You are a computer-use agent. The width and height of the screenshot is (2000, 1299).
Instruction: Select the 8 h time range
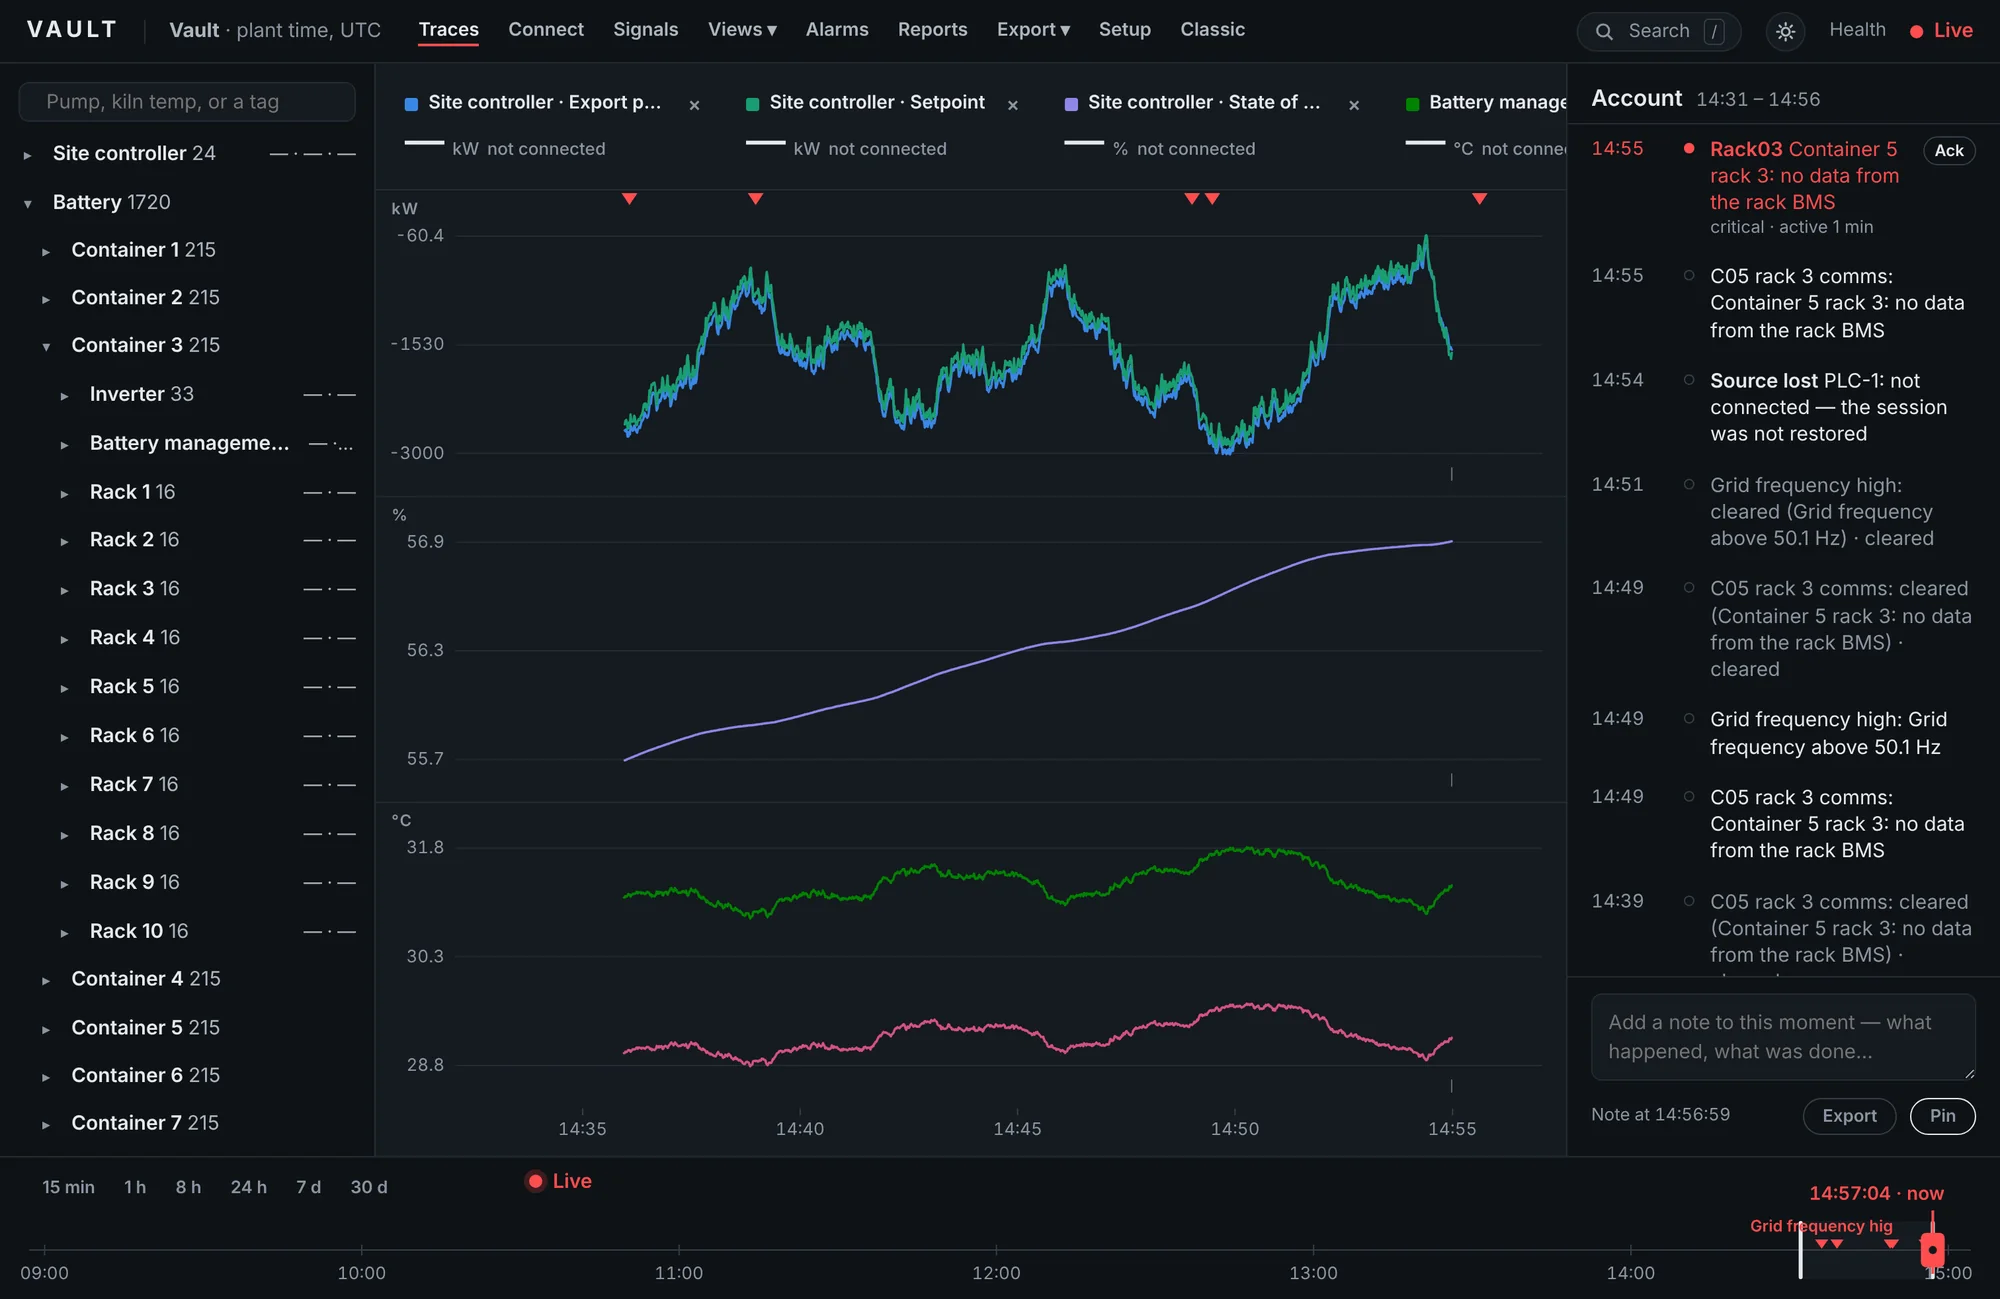click(x=188, y=1187)
